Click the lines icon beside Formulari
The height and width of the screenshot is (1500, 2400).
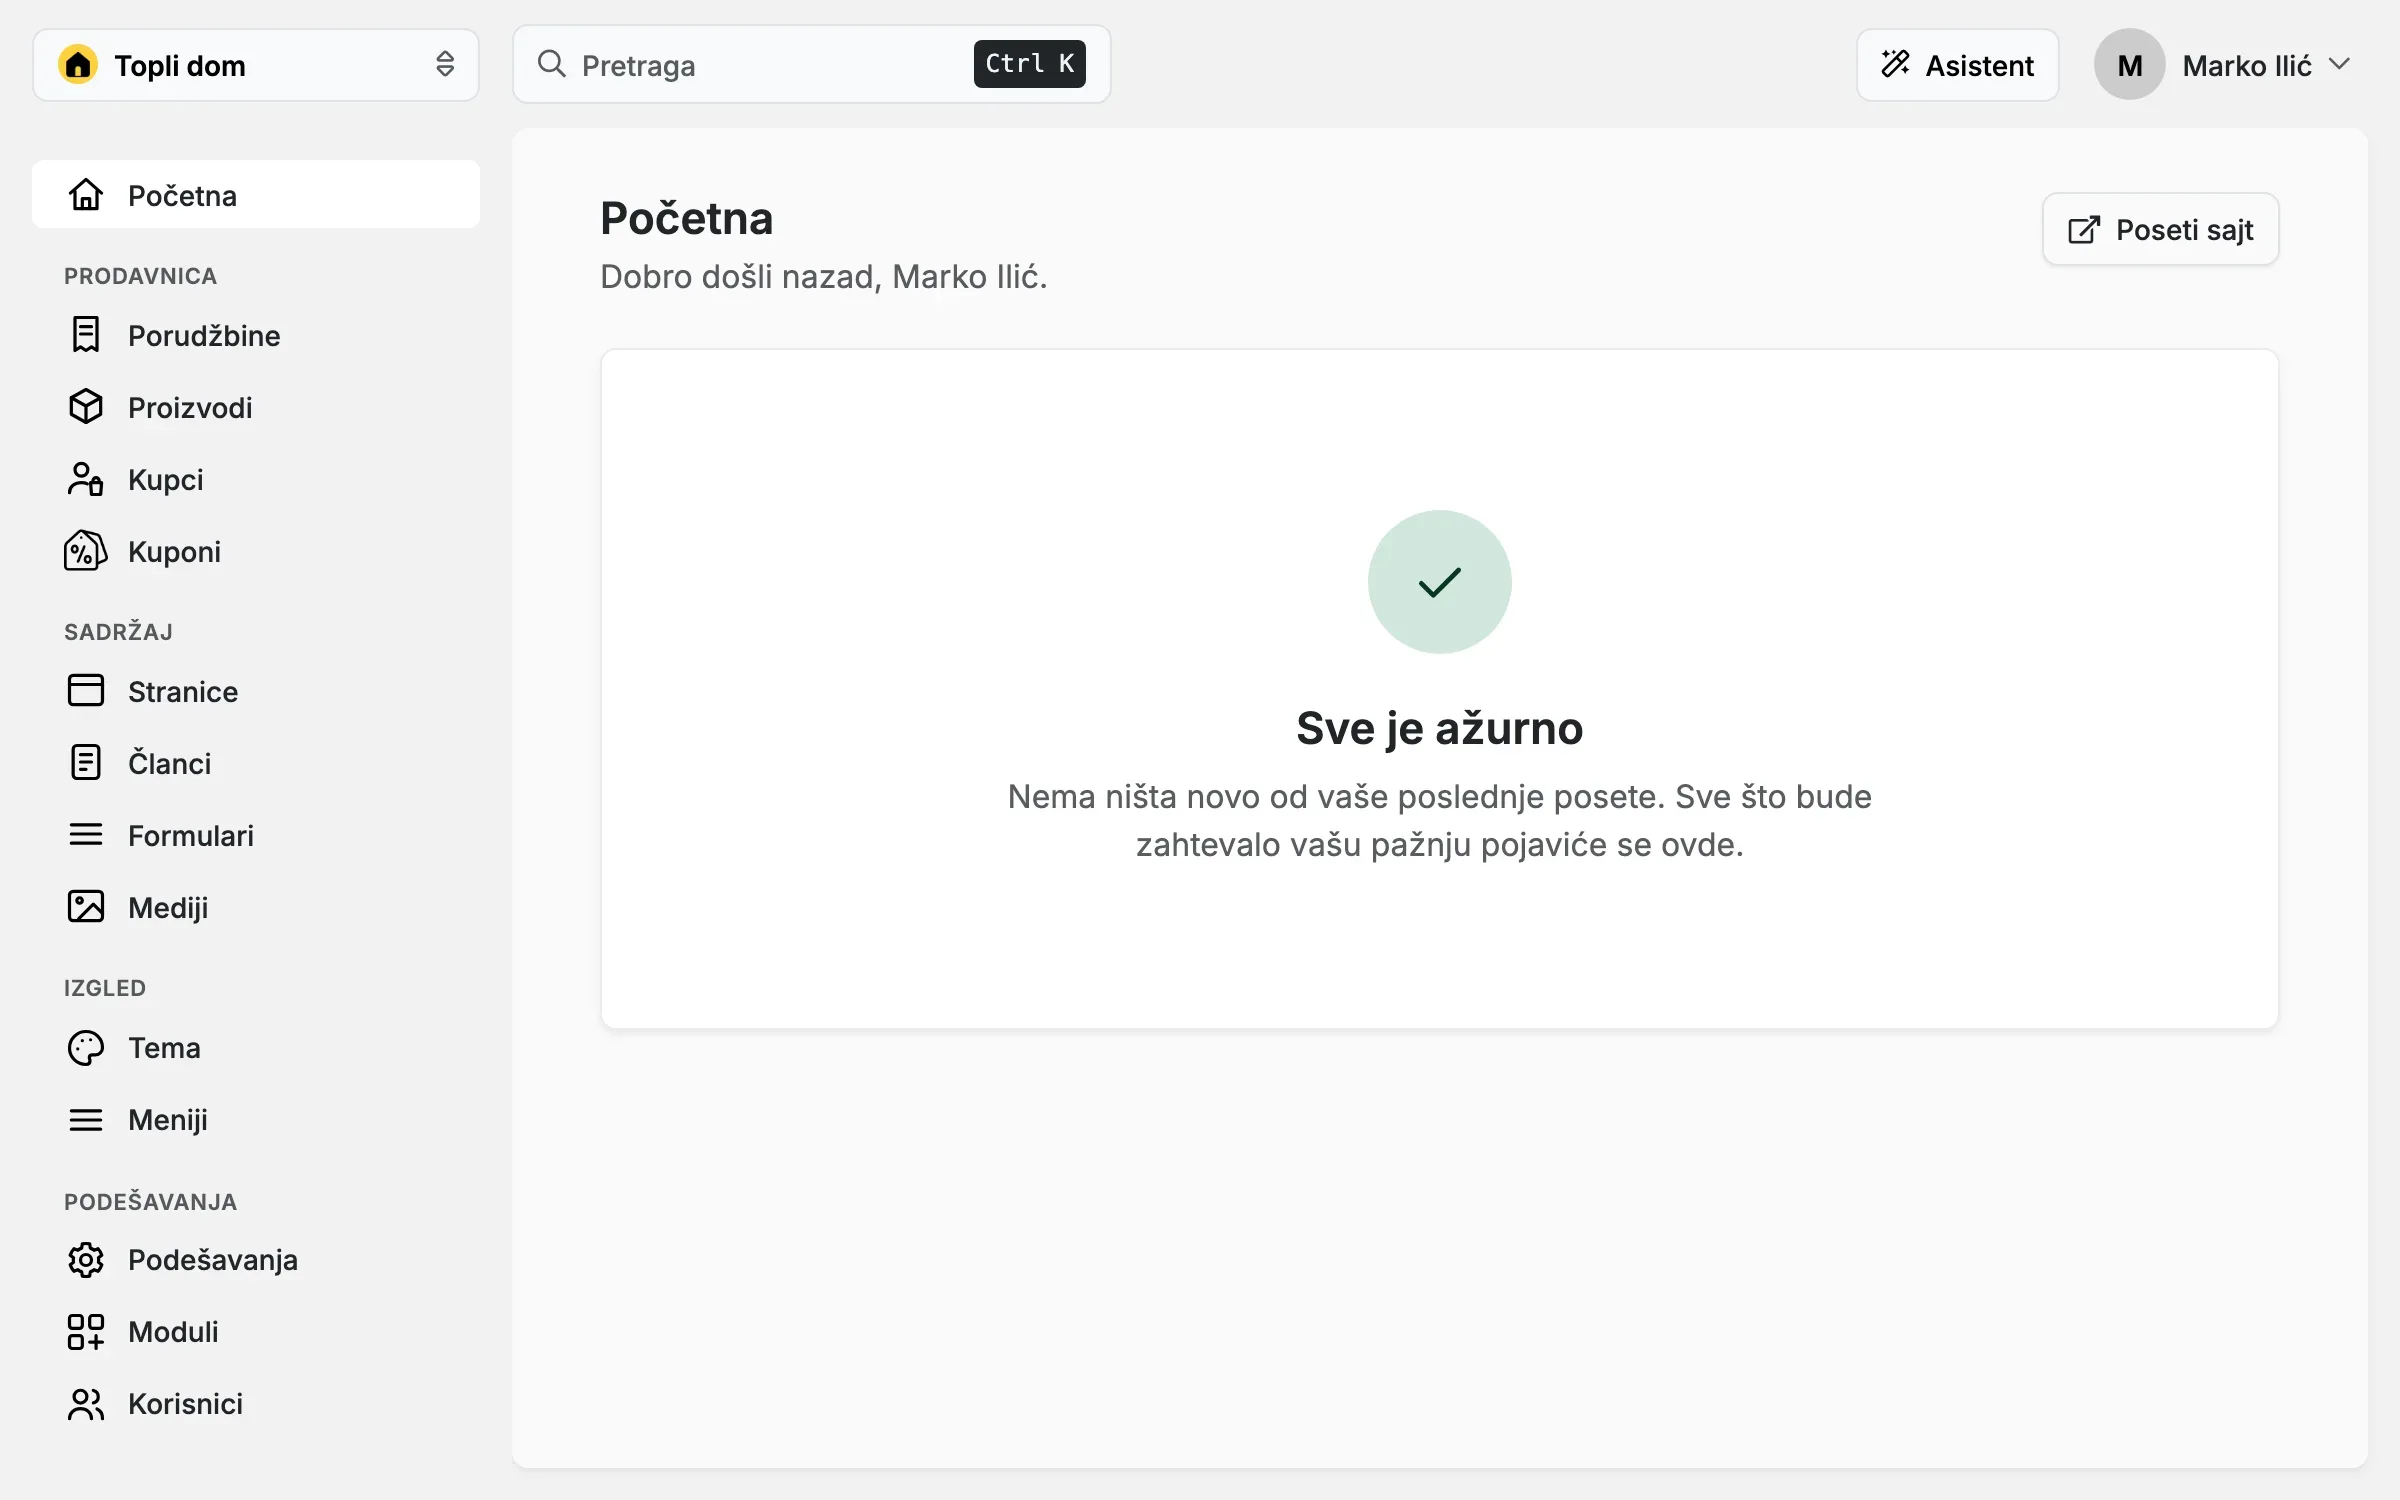coord(86,834)
